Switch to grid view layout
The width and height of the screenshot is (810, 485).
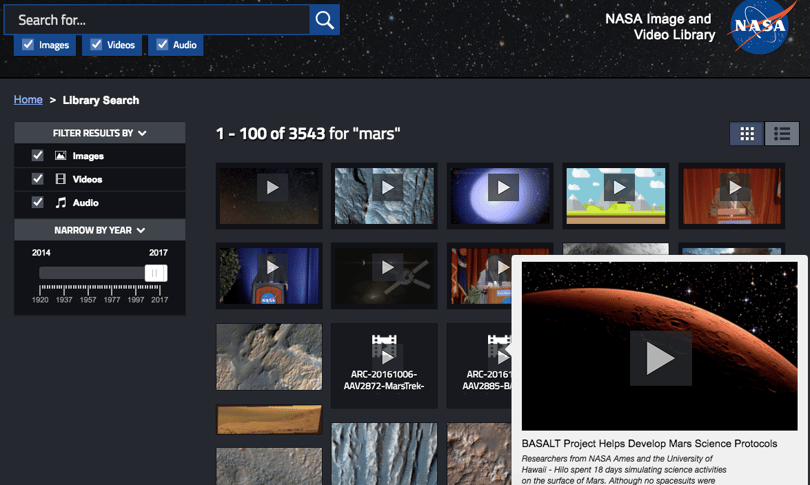746,134
